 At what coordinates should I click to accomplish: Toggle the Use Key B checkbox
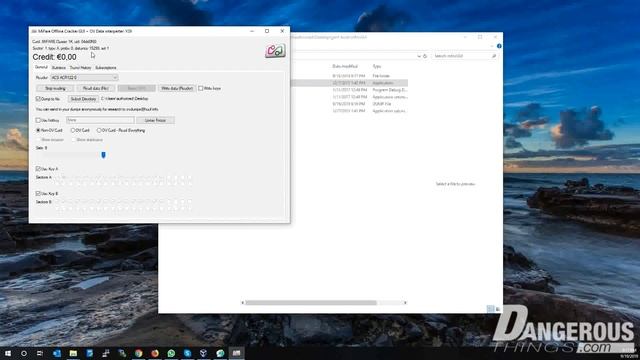(38, 193)
